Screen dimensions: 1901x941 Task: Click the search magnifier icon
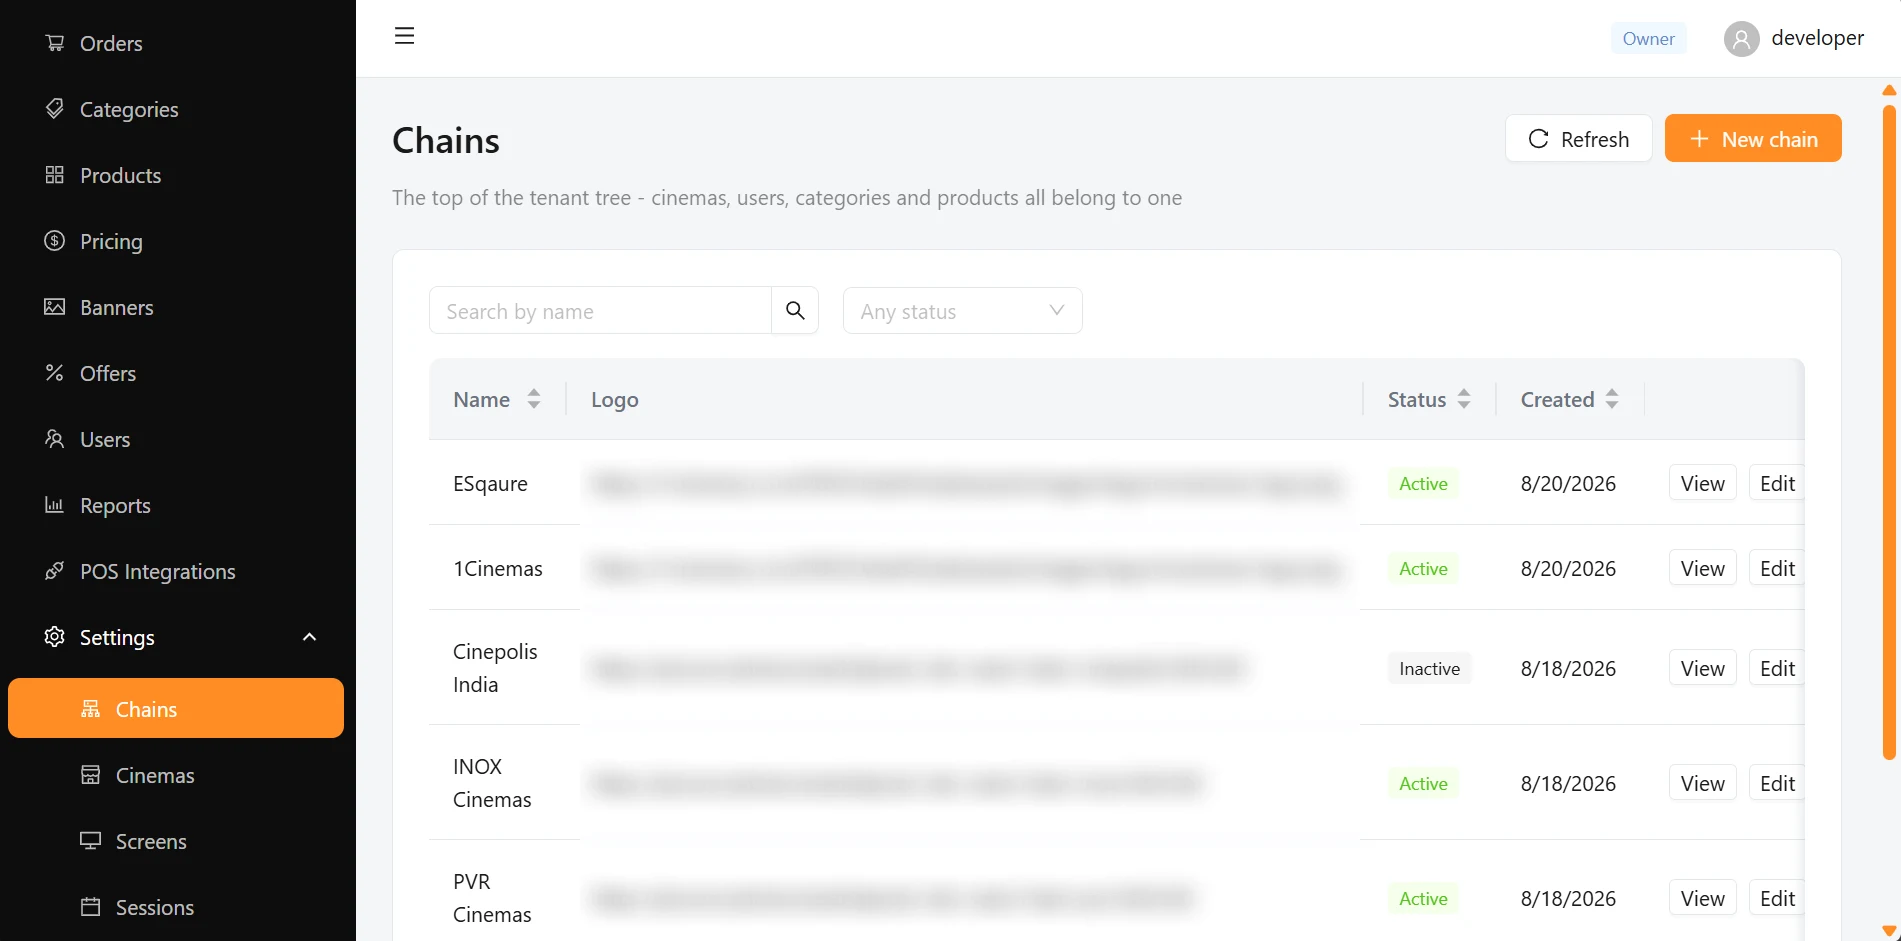(x=795, y=310)
